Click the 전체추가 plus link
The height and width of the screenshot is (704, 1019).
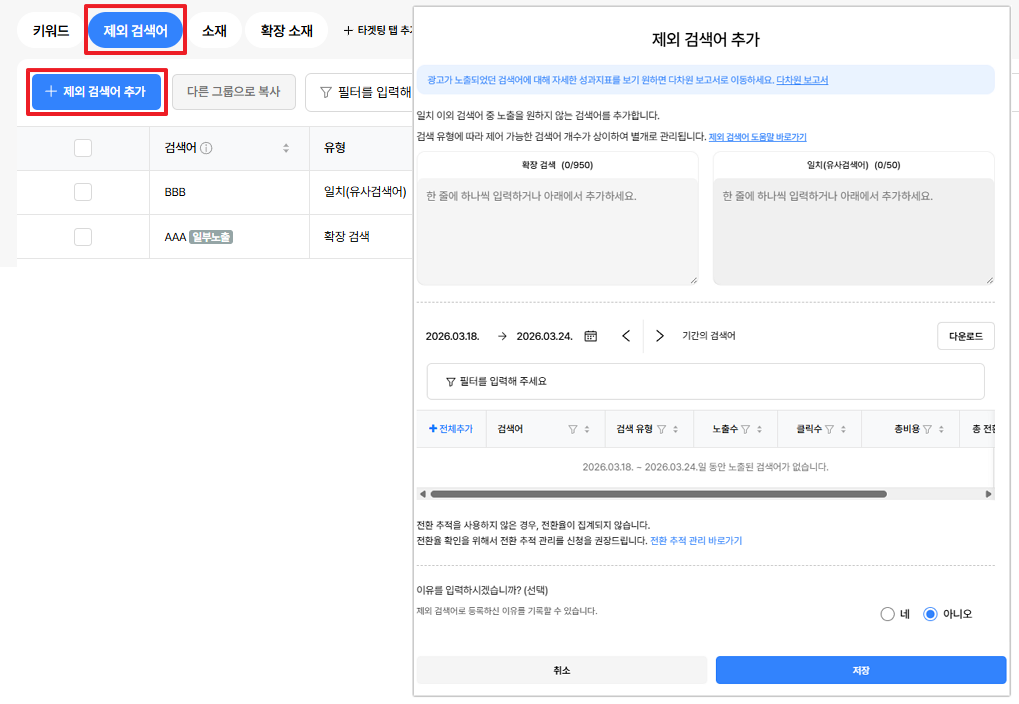(x=451, y=429)
